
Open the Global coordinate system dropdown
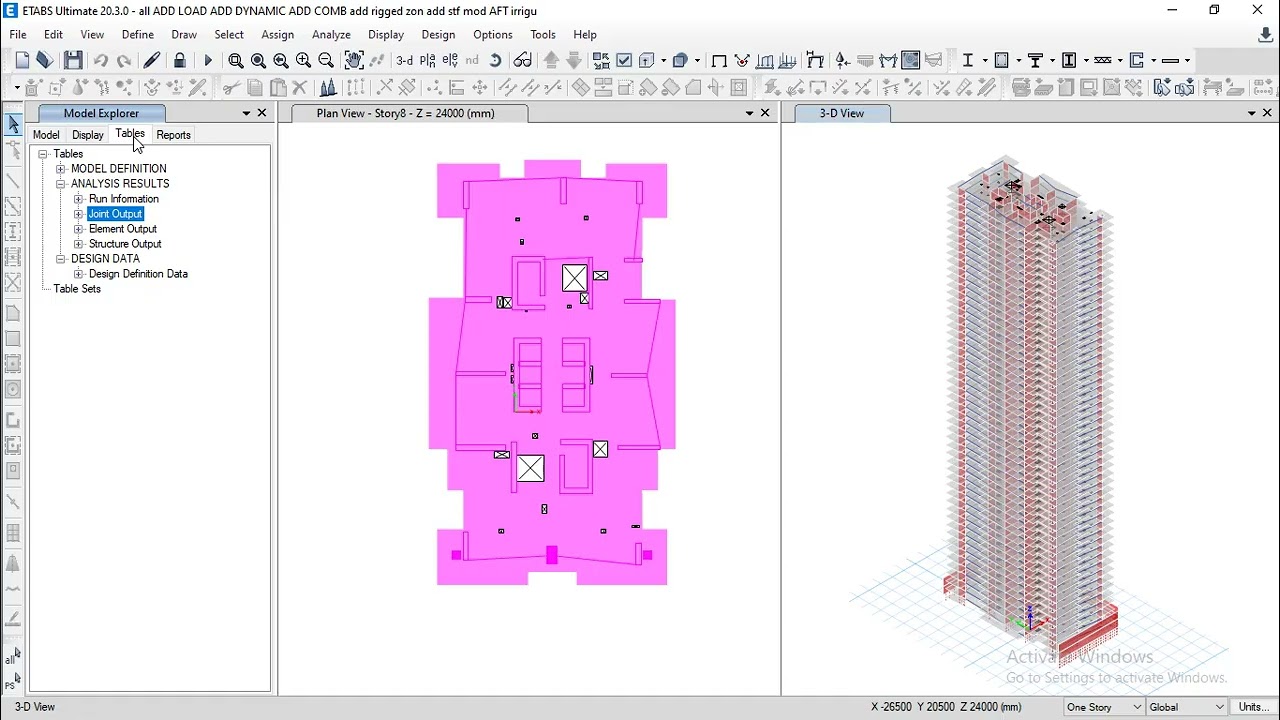pyautogui.click(x=1187, y=707)
